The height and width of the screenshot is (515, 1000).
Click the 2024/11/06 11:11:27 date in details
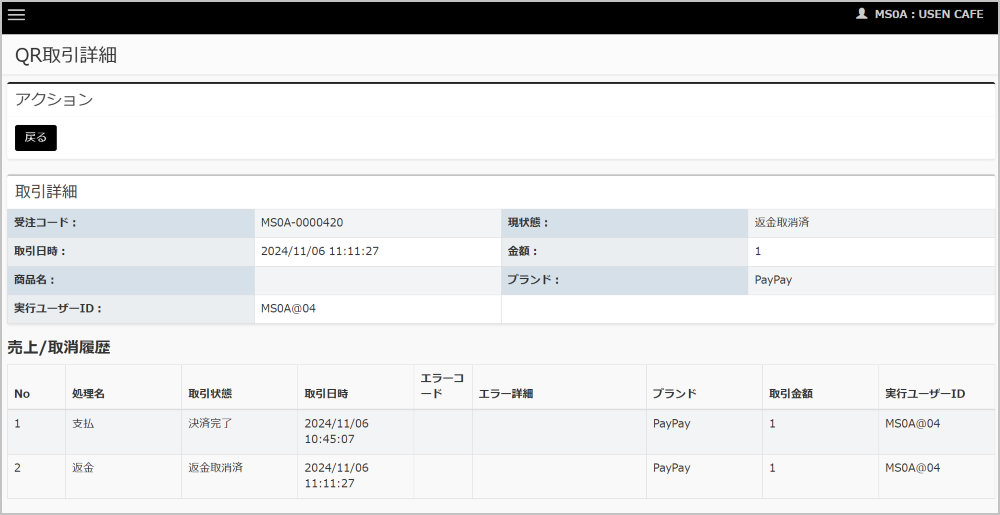(319, 251)
